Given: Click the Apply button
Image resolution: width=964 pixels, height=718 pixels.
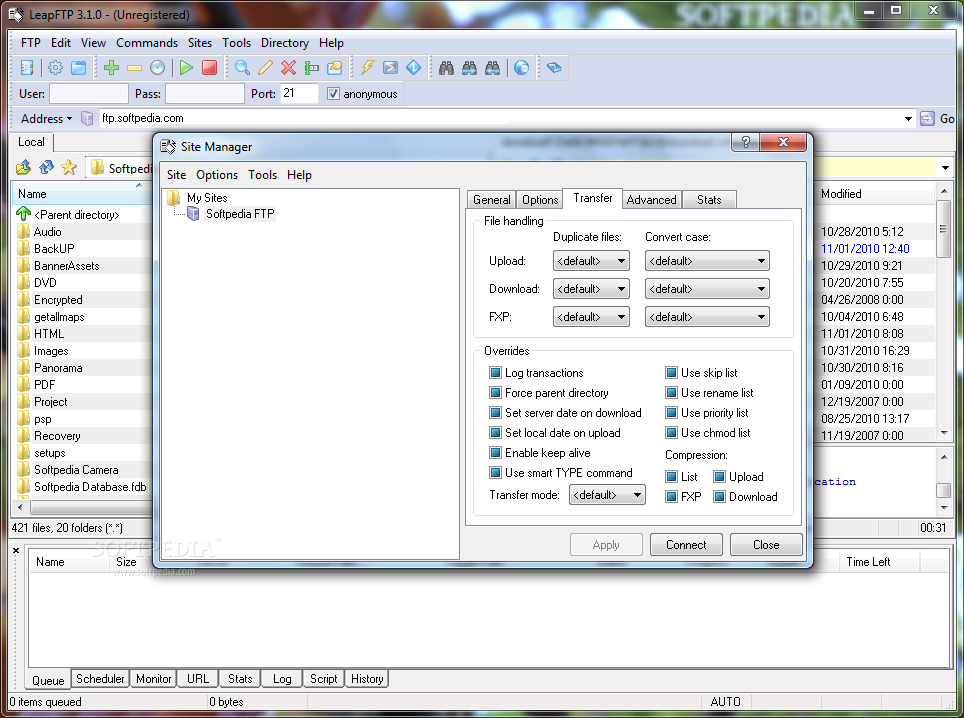Looking at the screenshot, I should (606, 545).
